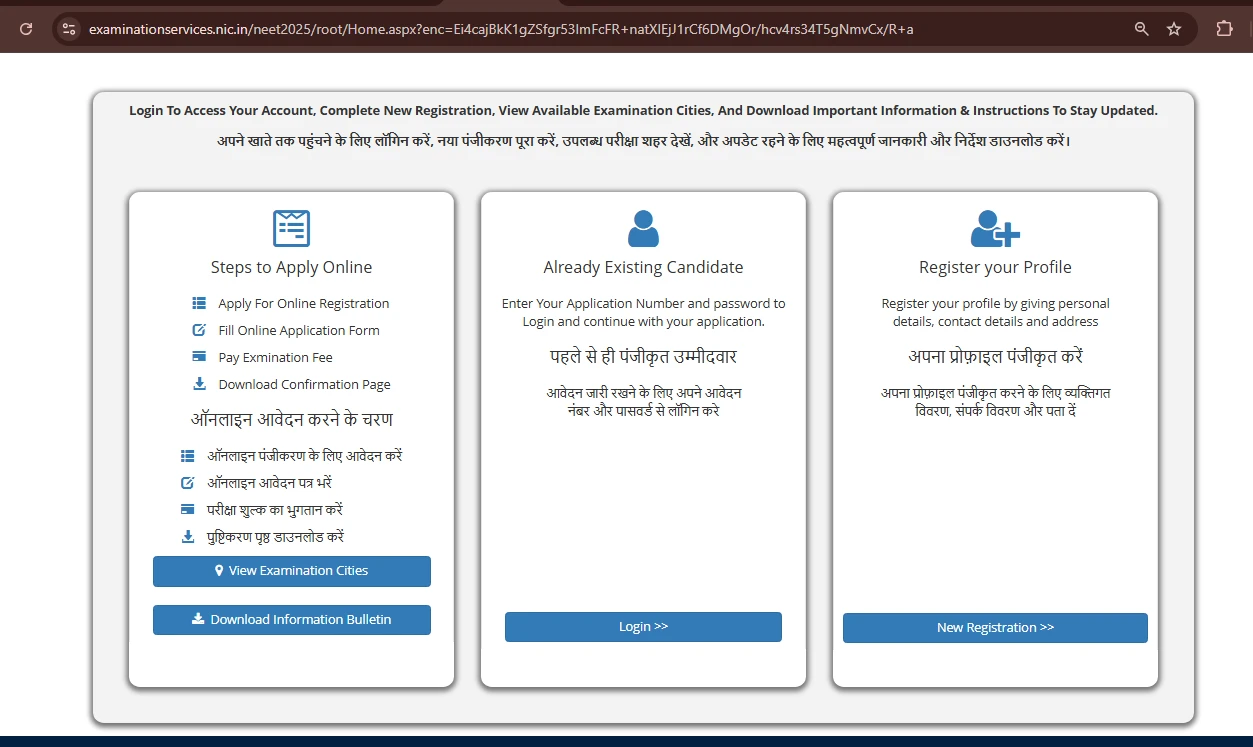Click the edit icon beside the Hindi fill-form step

[x=187, y=481]
